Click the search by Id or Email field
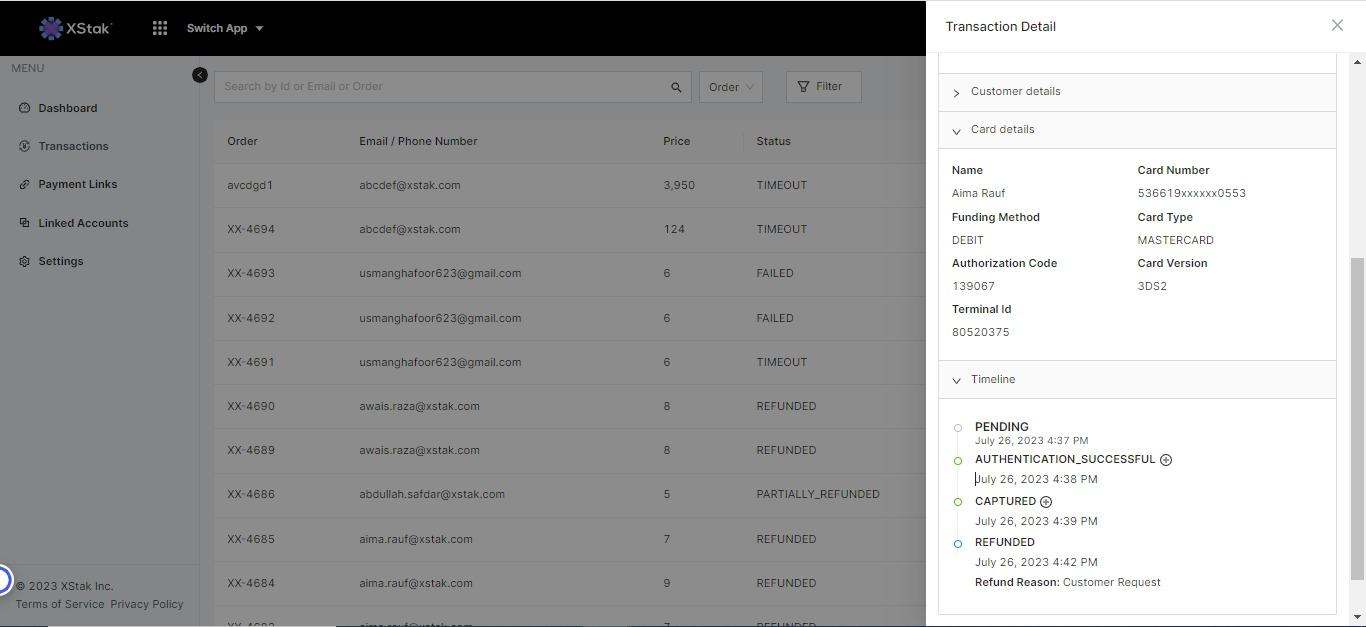Screen dimensions: 1366x627 (x=440, y=87)
